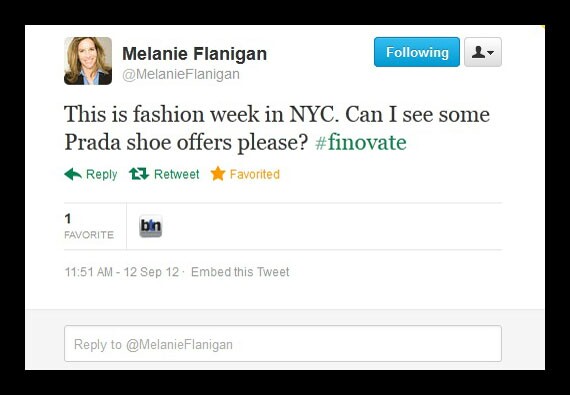This screenshot has width=570, height=395.
Task: Click the orange Favorited star icon
Action: 218,174
